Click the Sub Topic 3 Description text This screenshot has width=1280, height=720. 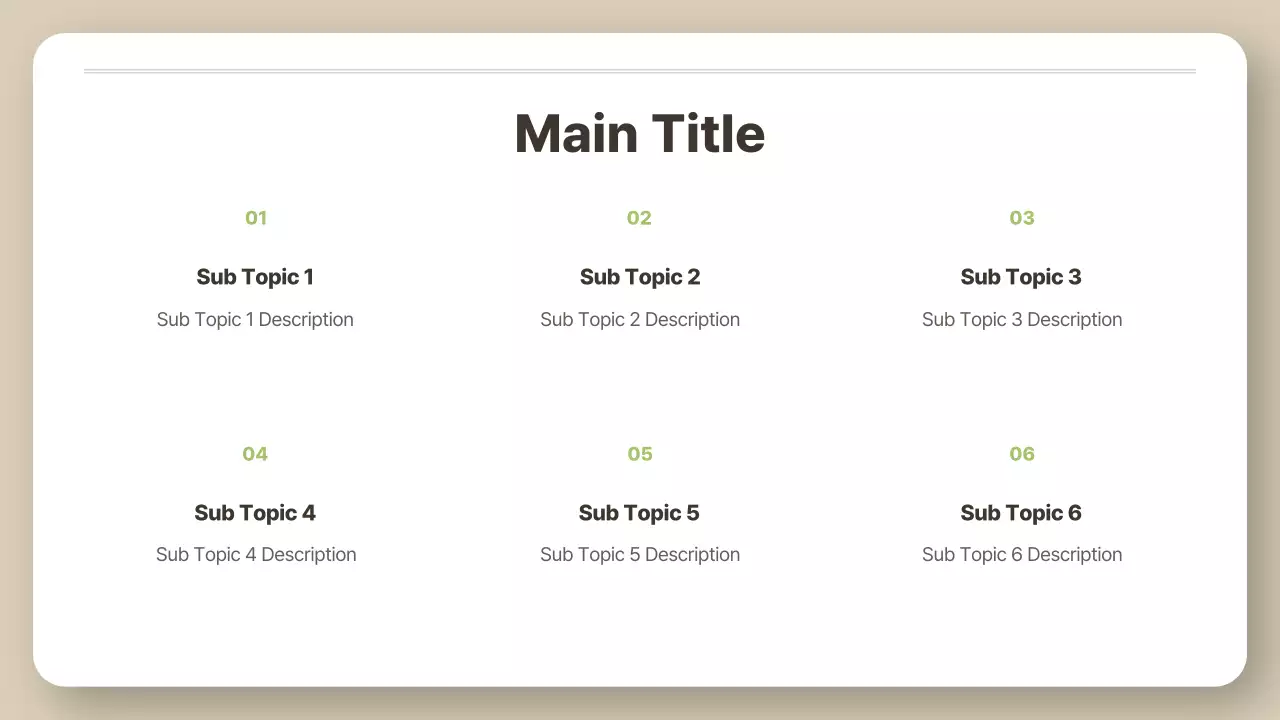pyautogui.click(x=1022, y=320)
